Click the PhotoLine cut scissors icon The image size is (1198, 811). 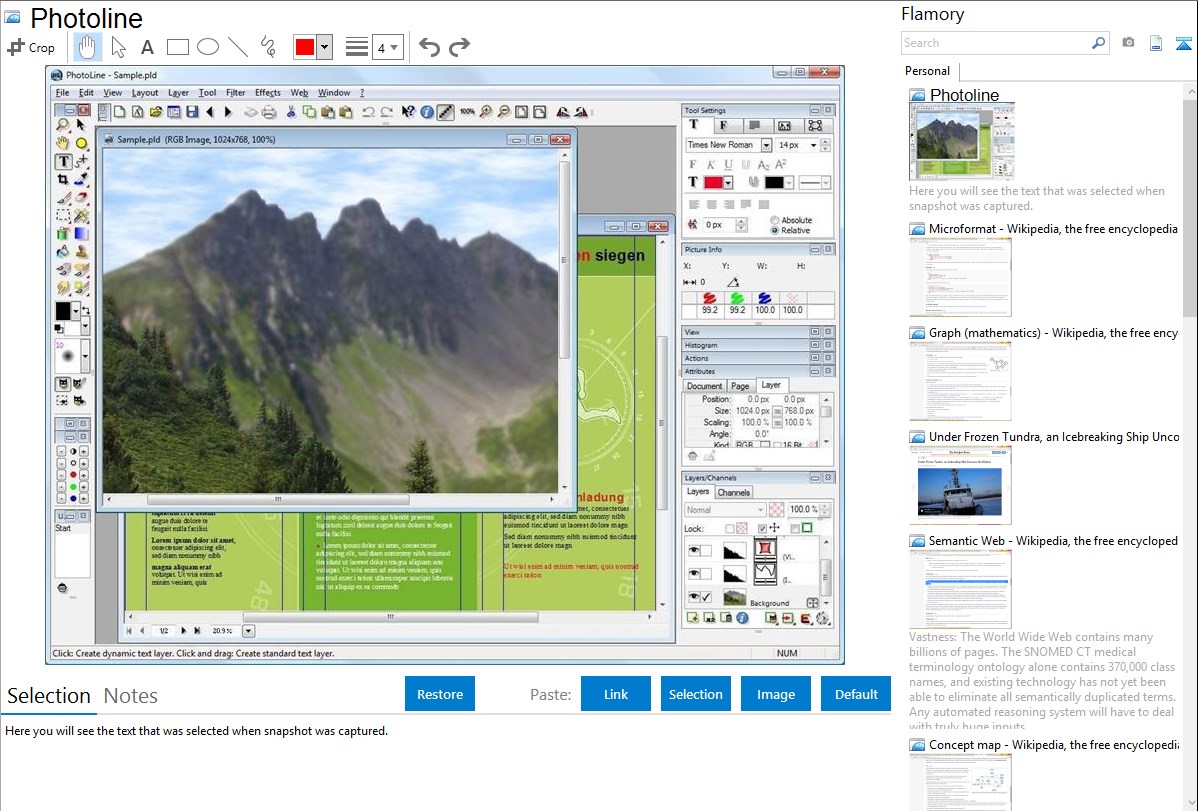click(x=291, y=112)
